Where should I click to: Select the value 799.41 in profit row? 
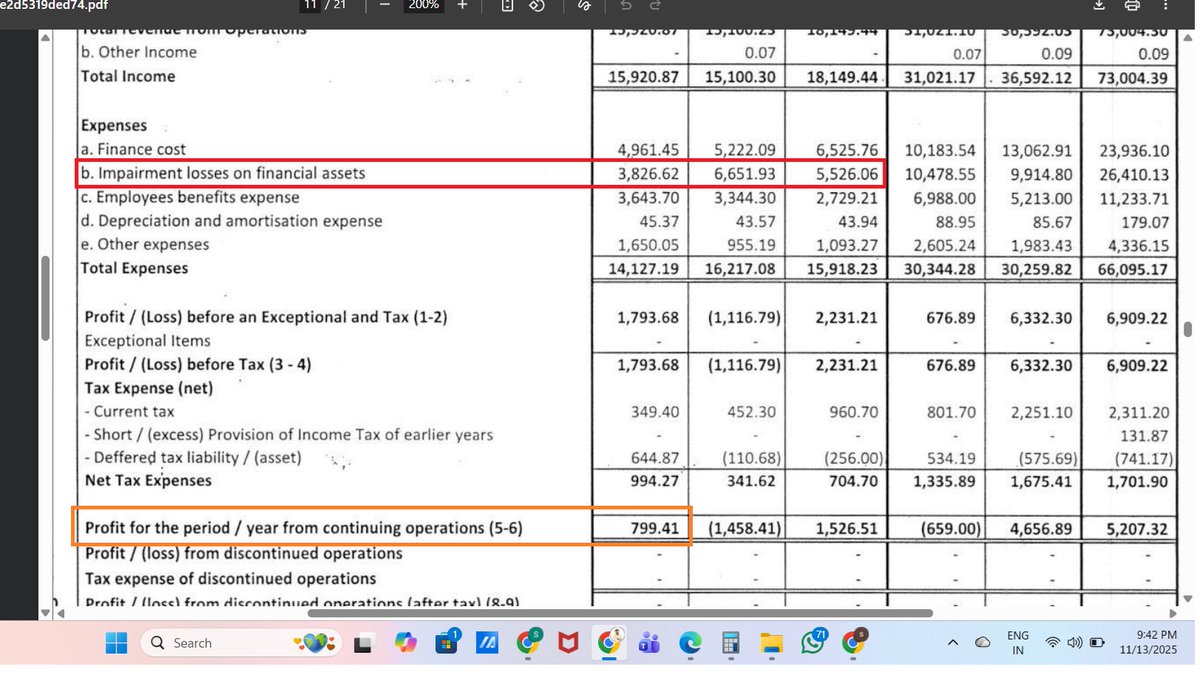[655, 528]
